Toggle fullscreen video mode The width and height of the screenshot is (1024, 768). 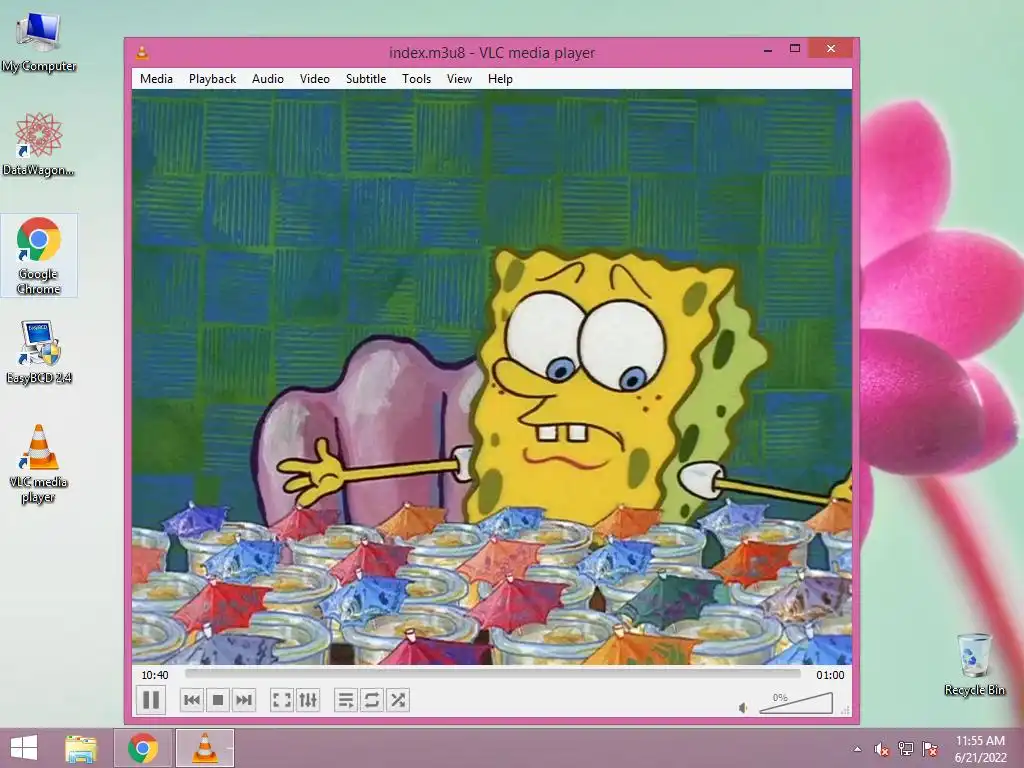click(281, 700)
